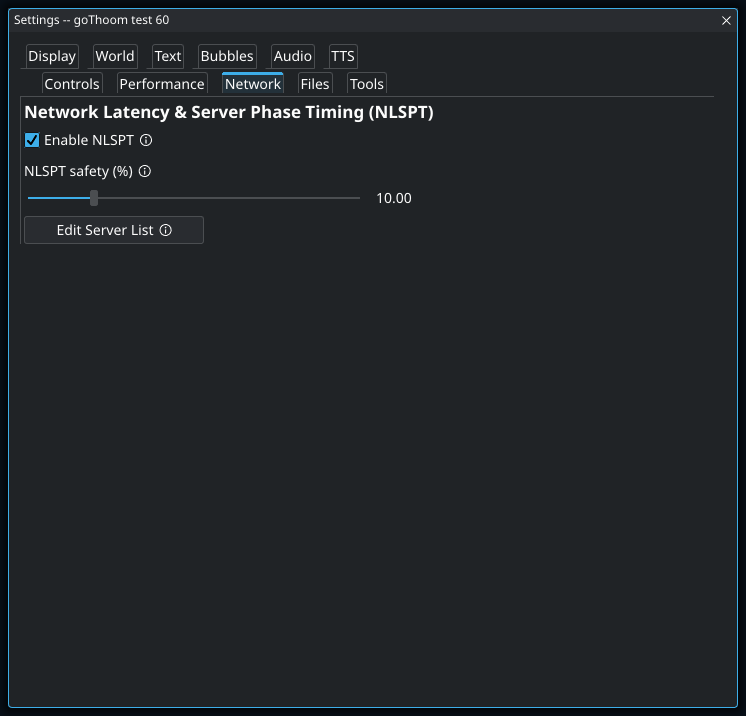Click info icon next to Enable NLSPT
The image size is (746, 716).
146,140
